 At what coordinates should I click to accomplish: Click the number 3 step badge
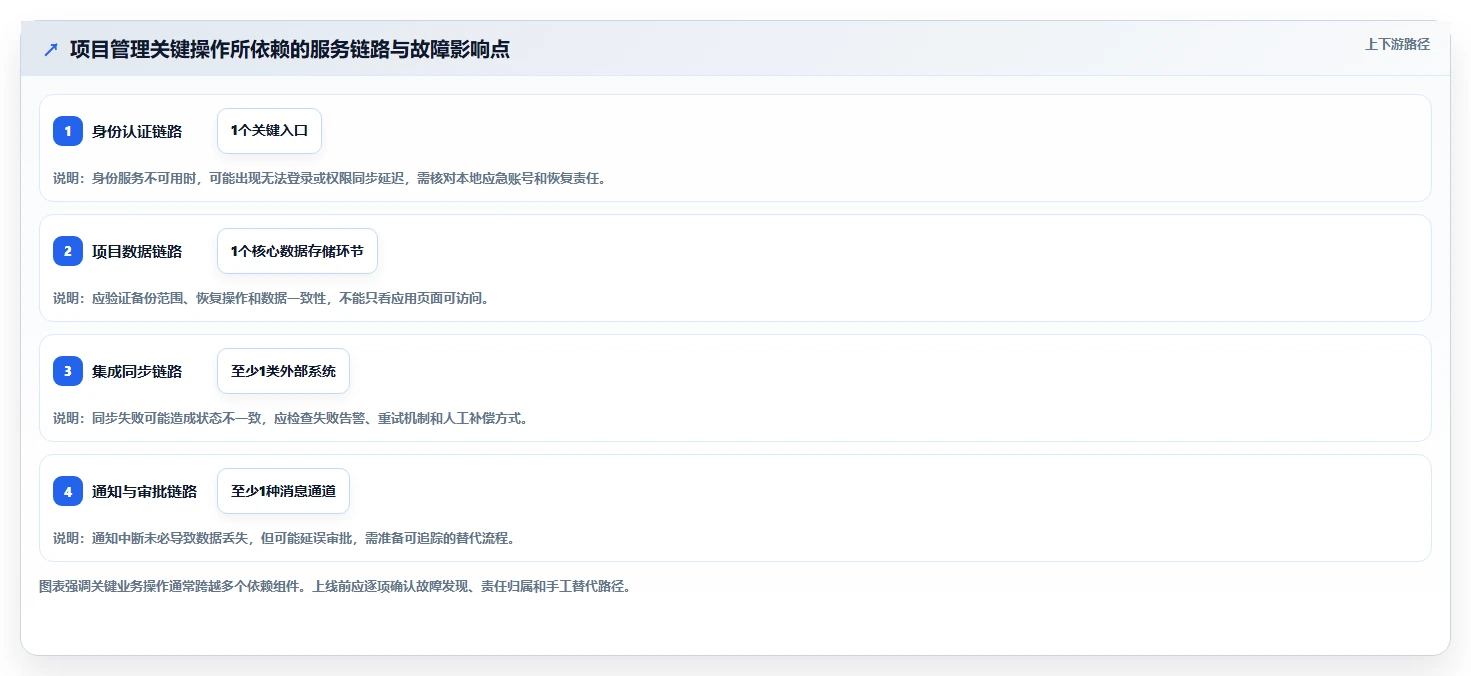68,371
